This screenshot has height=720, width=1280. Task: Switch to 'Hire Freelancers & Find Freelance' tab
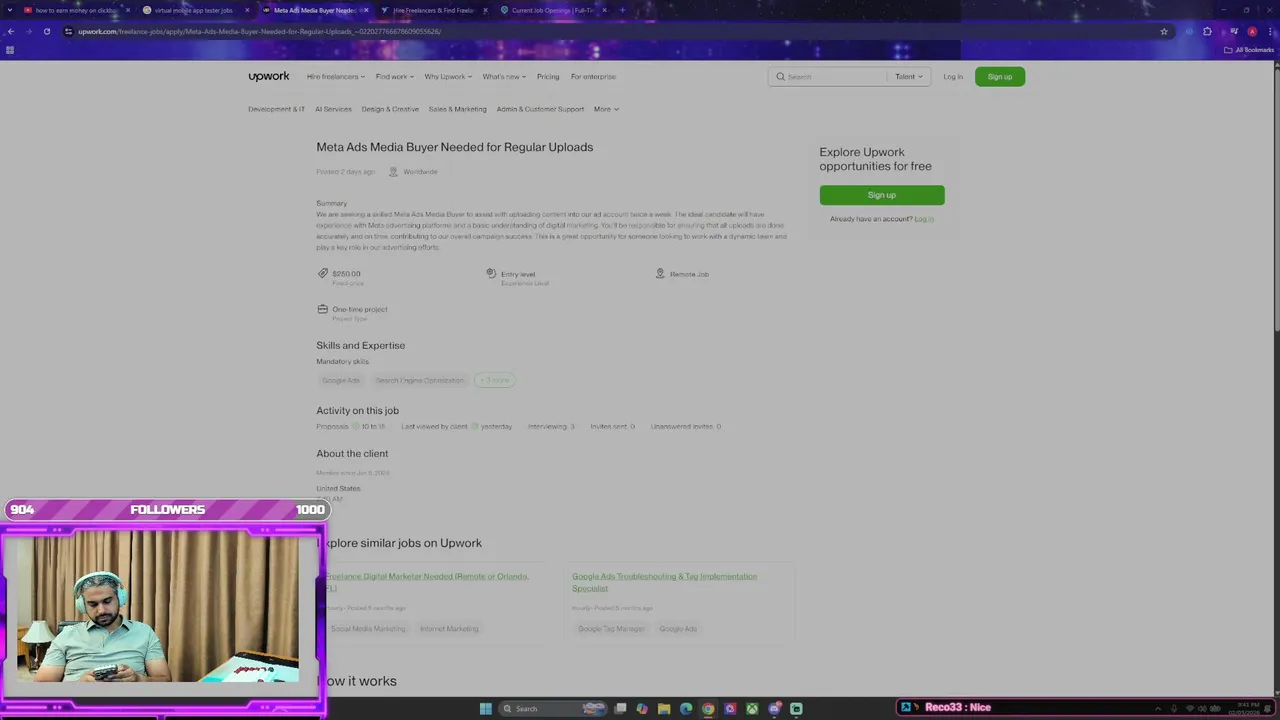coord(432,10)
